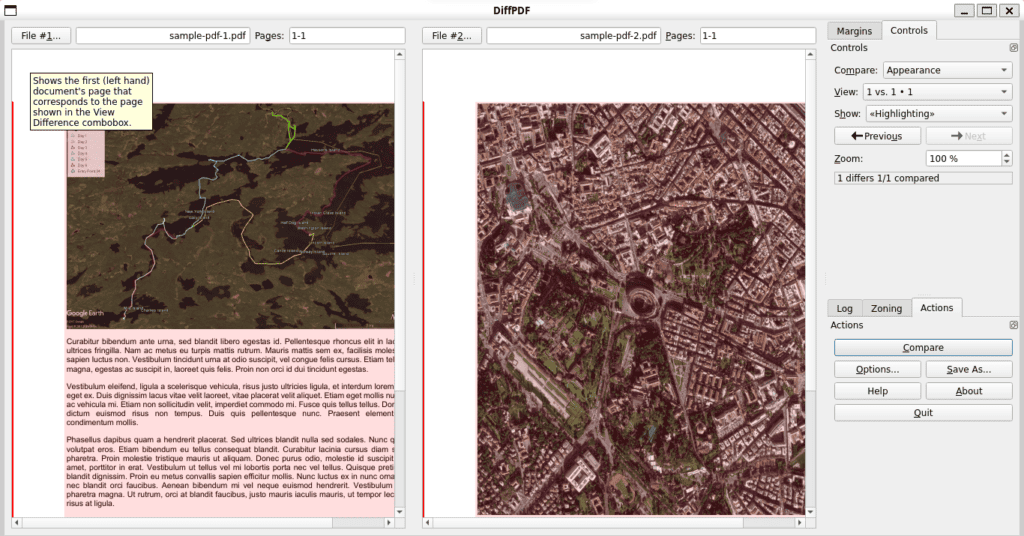Click the Compare action button
The width and height of the screenshot is (1024, 536).
(x=923, y=347)
